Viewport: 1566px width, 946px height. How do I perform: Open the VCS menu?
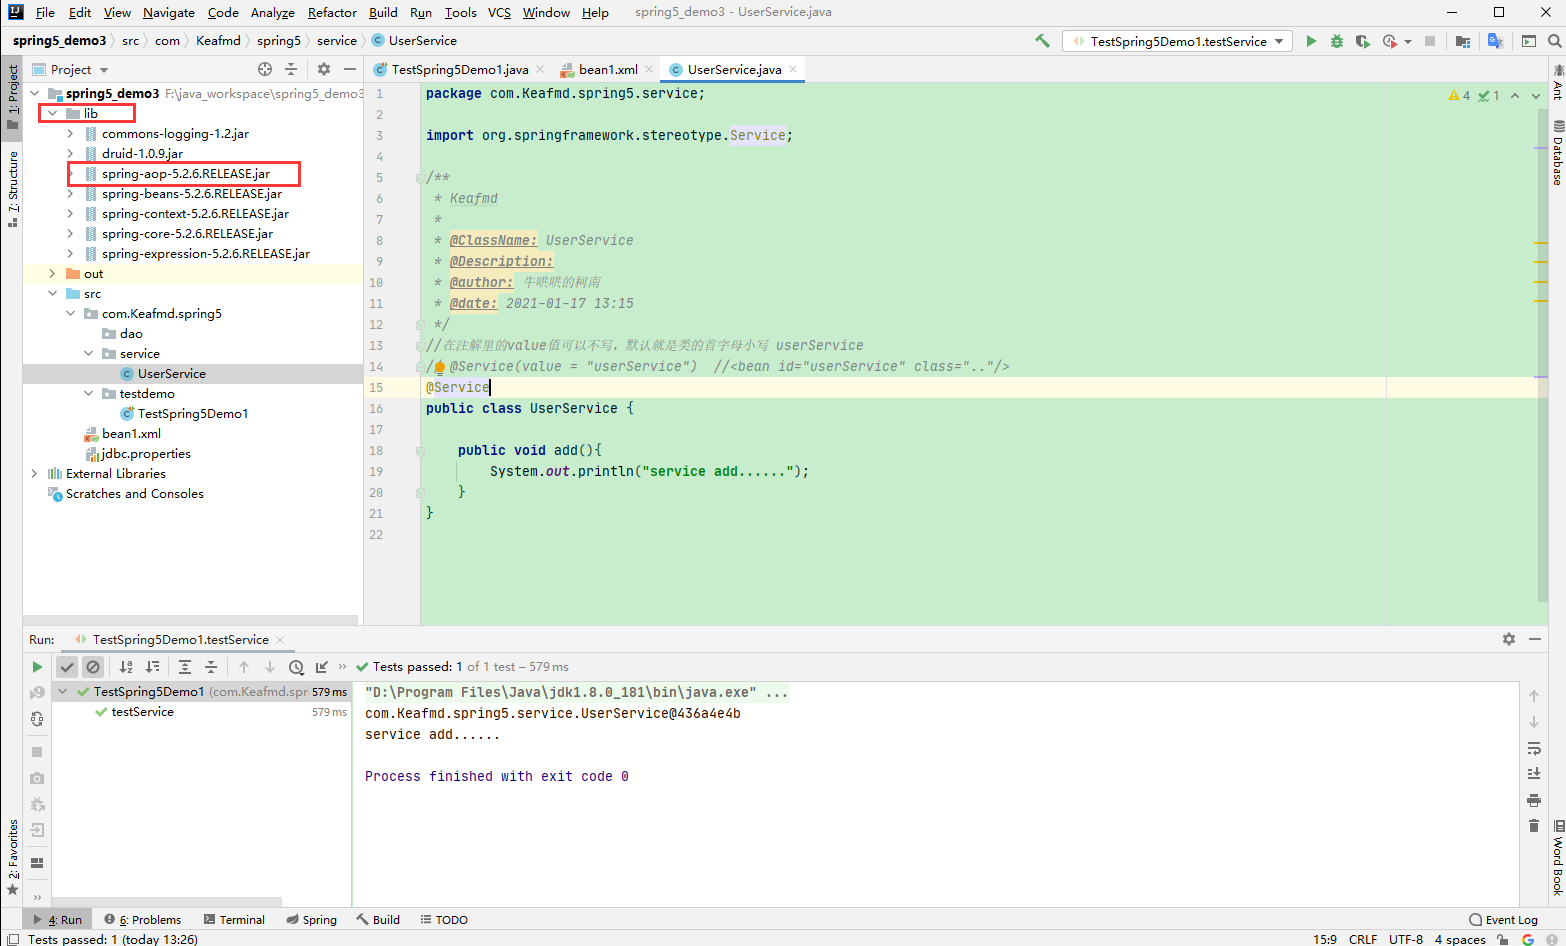pyautogui.click(x=499, y=12)
